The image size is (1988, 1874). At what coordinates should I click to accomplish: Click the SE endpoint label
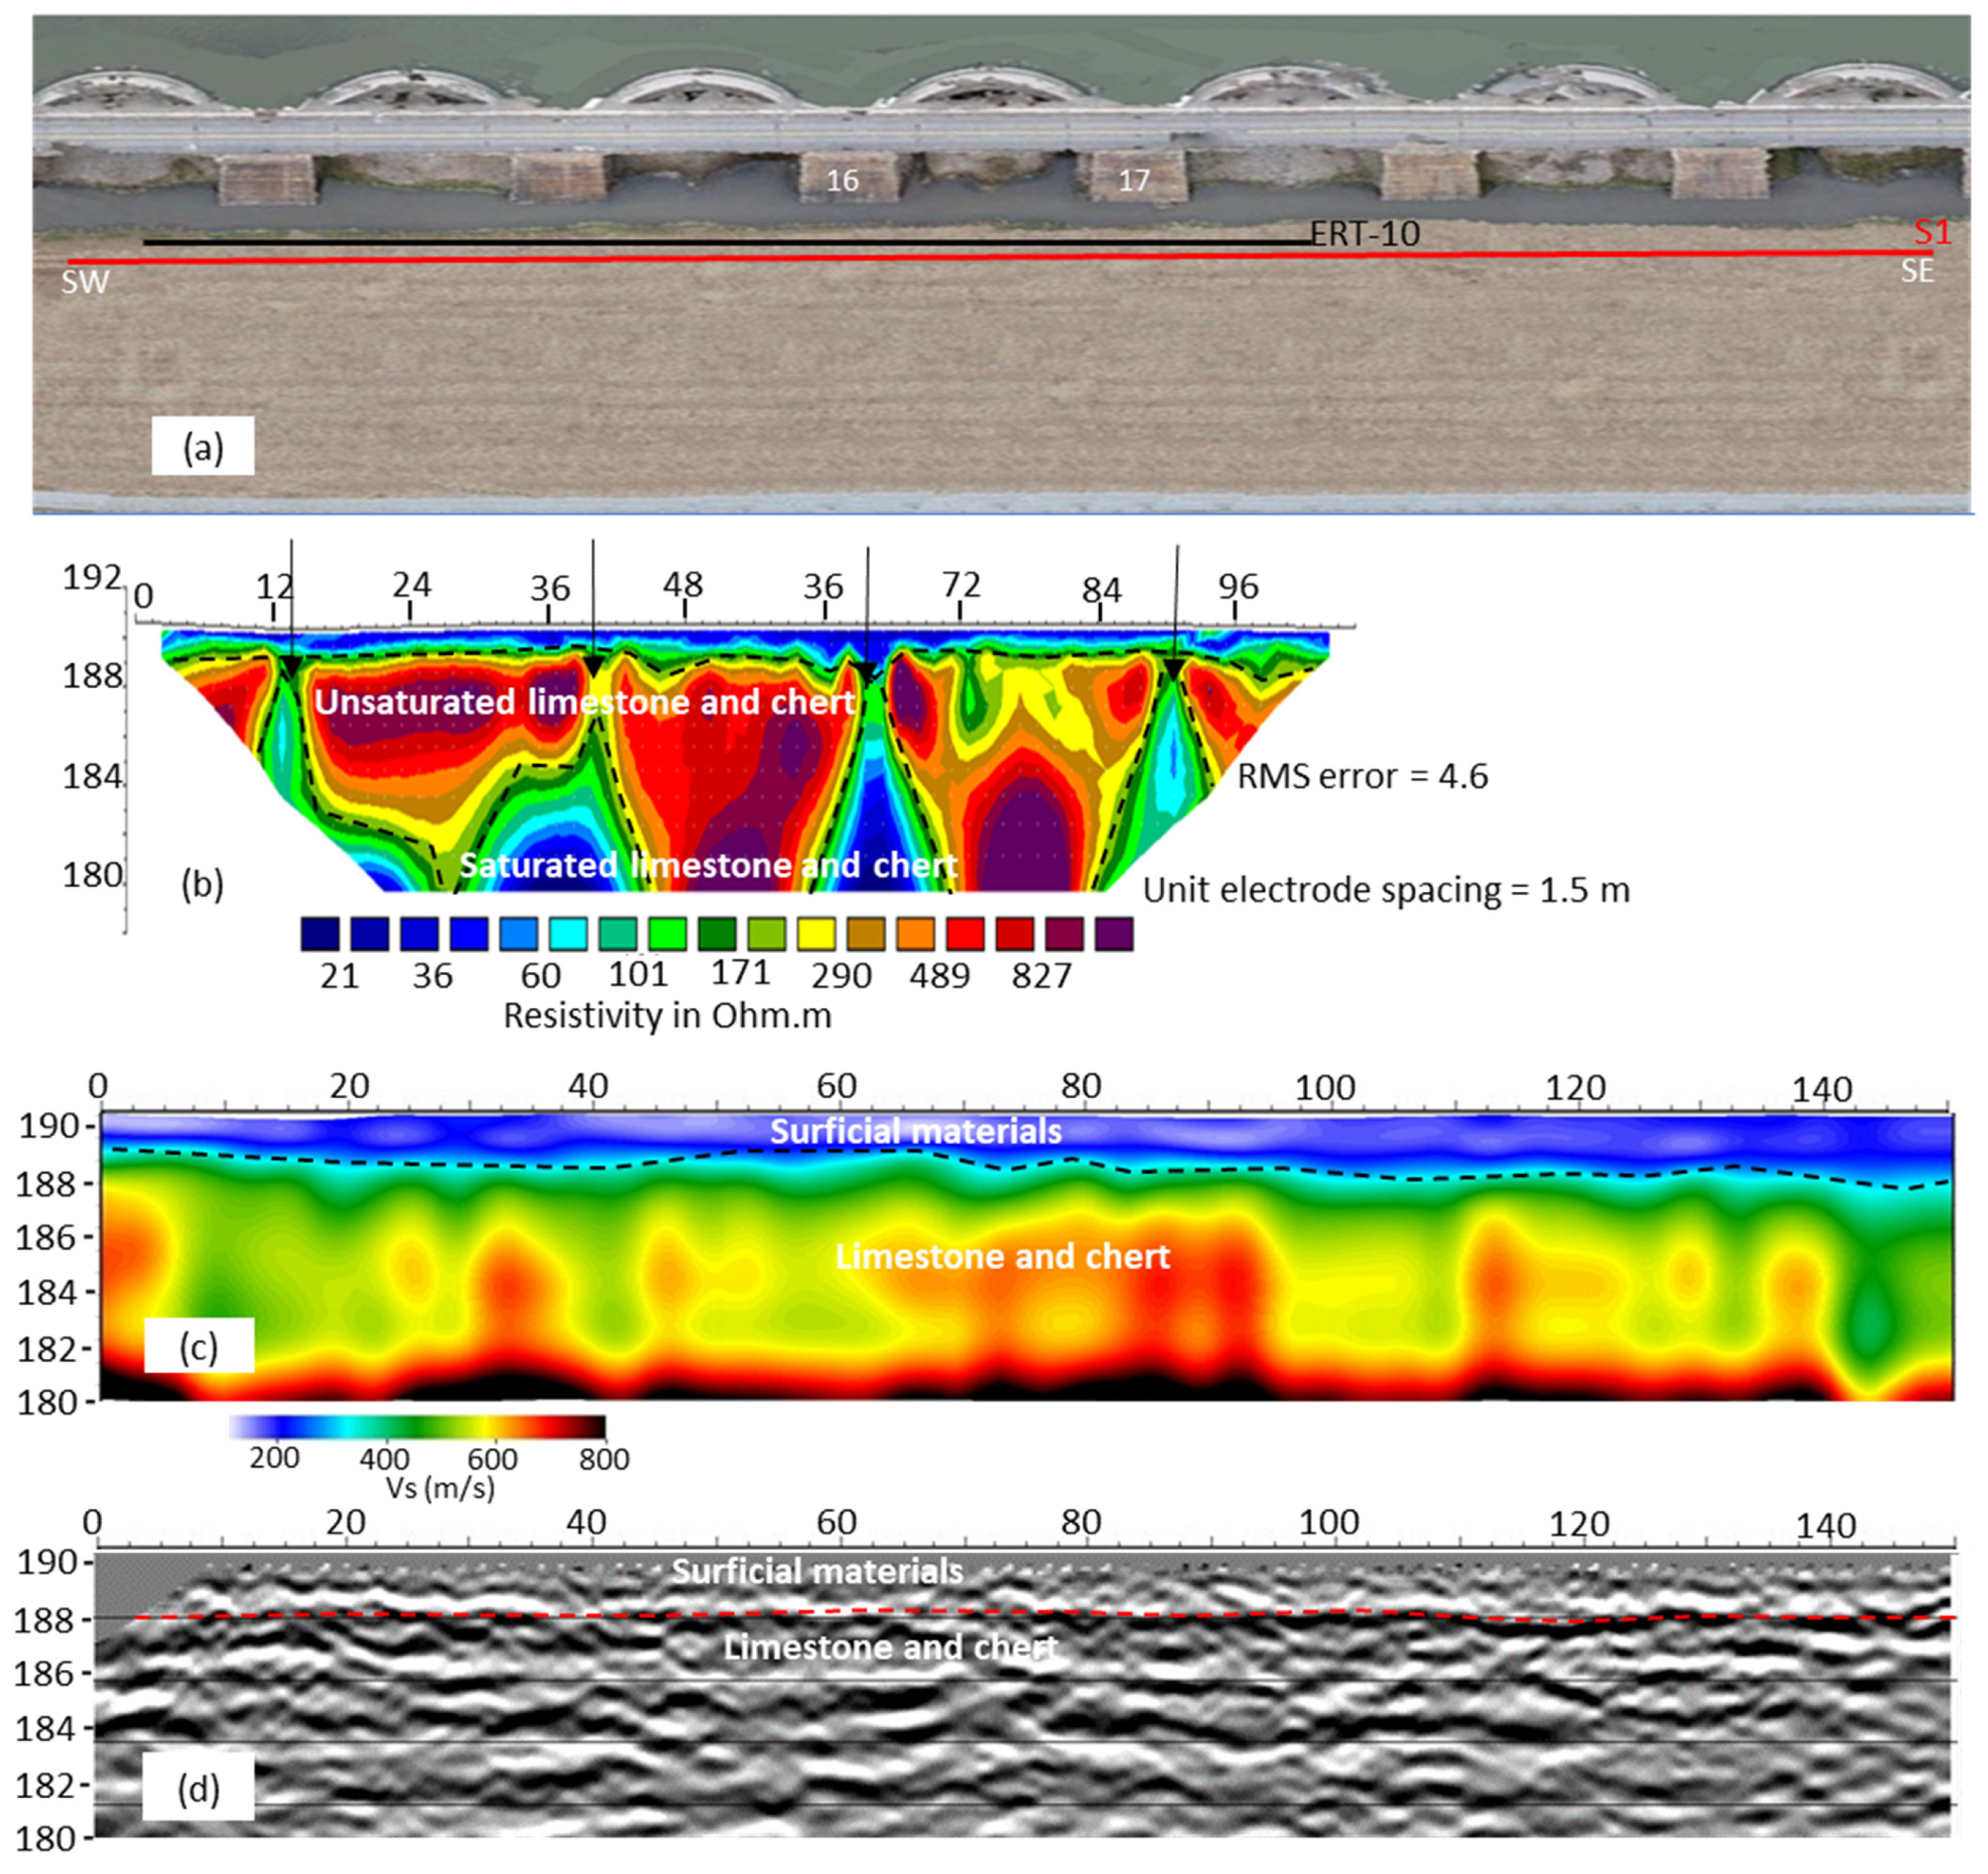click(x=1917, y=271)
